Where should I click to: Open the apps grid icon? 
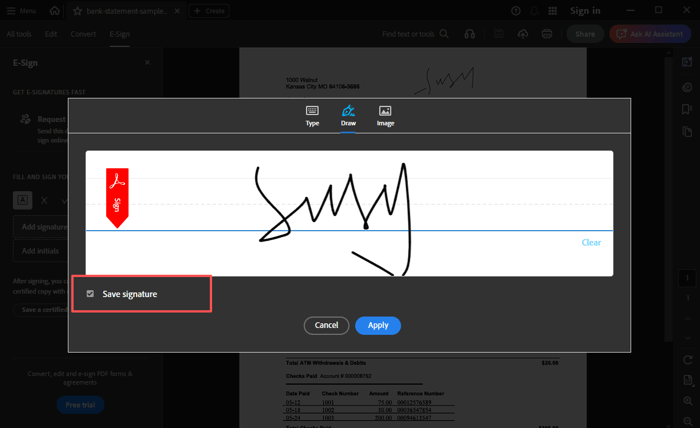click(x=552, y=11)
